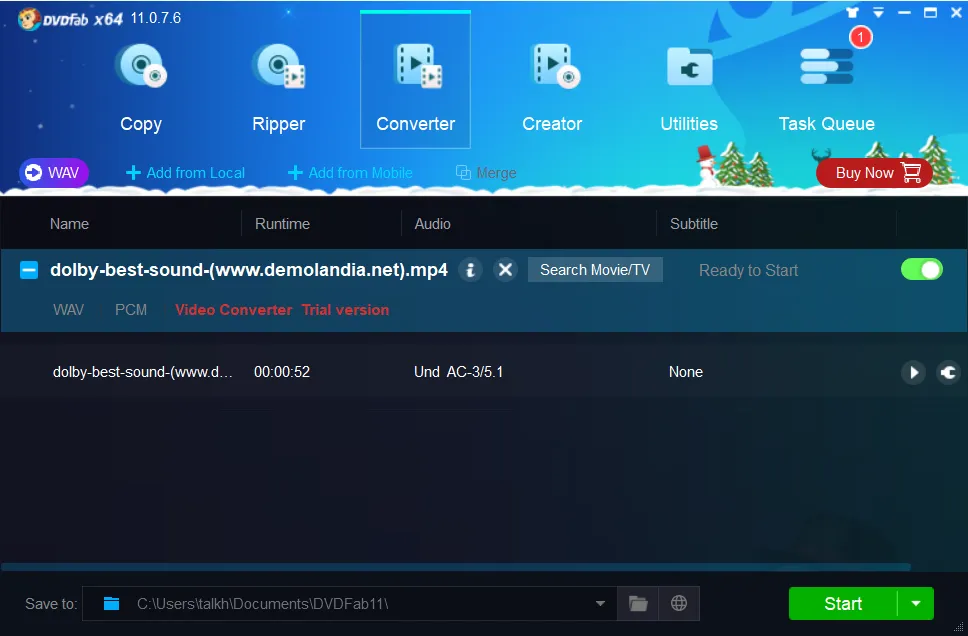Click Add from Local
968x636 pixels.
[185, 173]
